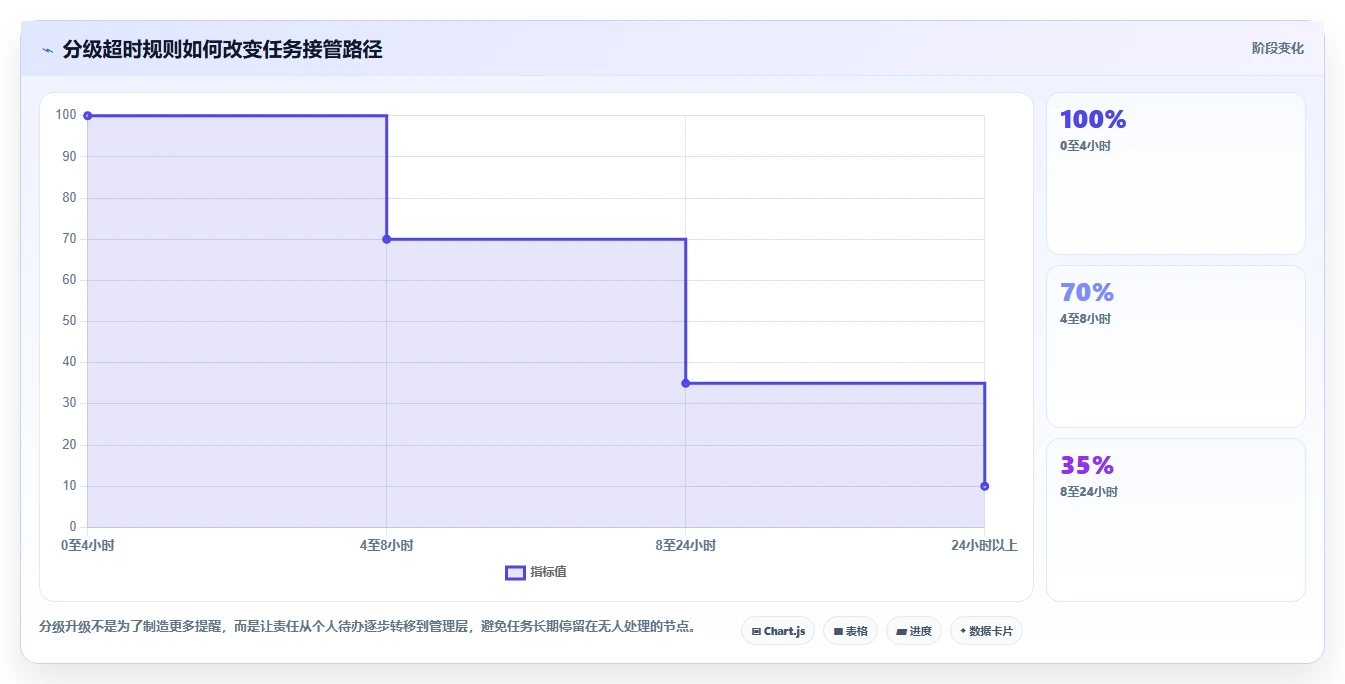The height and width of the screenshot is (684, 1345).
Task: Open the 100% stat card
Action: pyautogui.click(x=1175, y=173)
